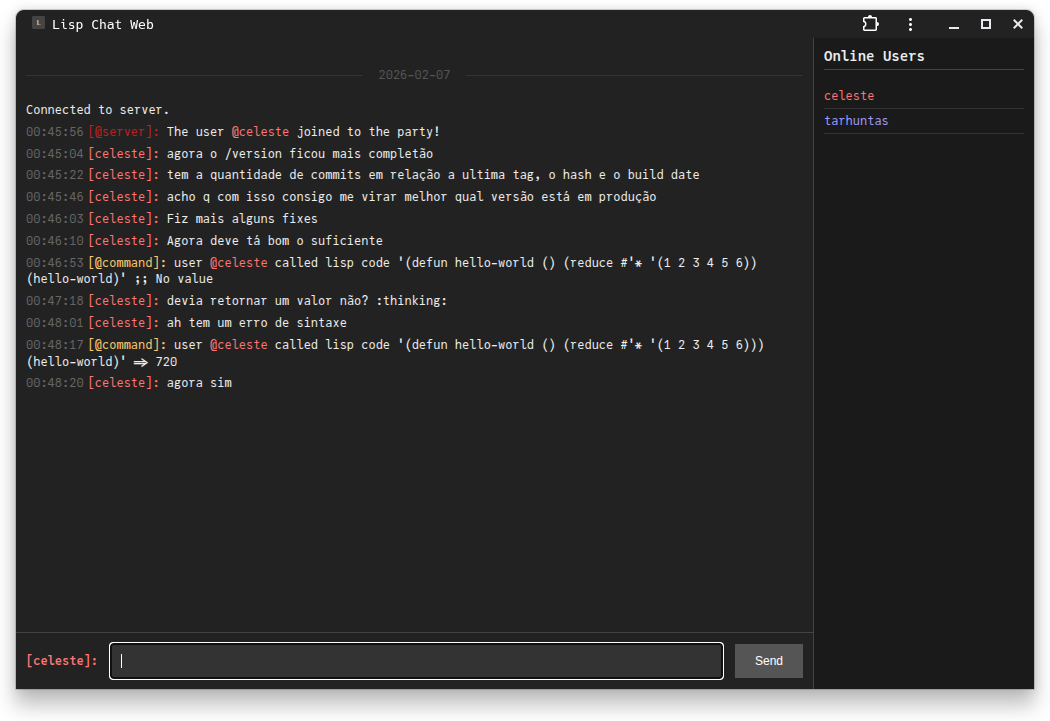Viewport: 1050px width, 721px height.
Task: Minimize the Lisp Chat Web window
Action: click(x=954, y=24)
